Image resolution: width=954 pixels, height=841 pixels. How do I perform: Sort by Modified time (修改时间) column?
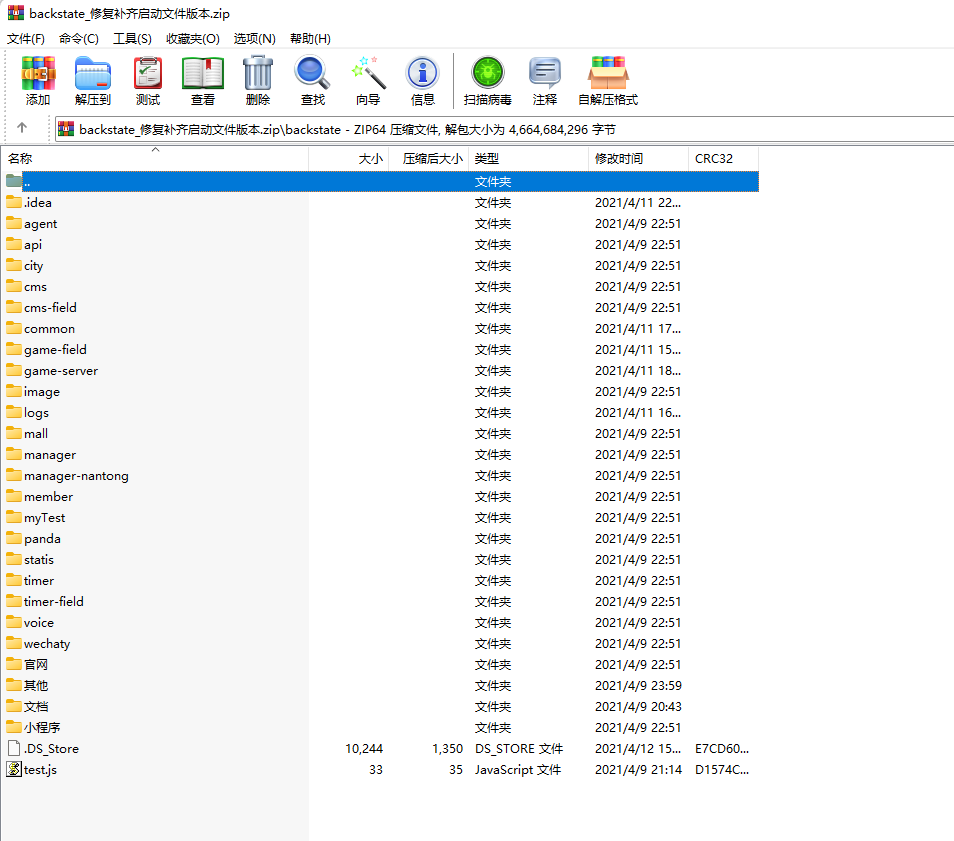619,159
